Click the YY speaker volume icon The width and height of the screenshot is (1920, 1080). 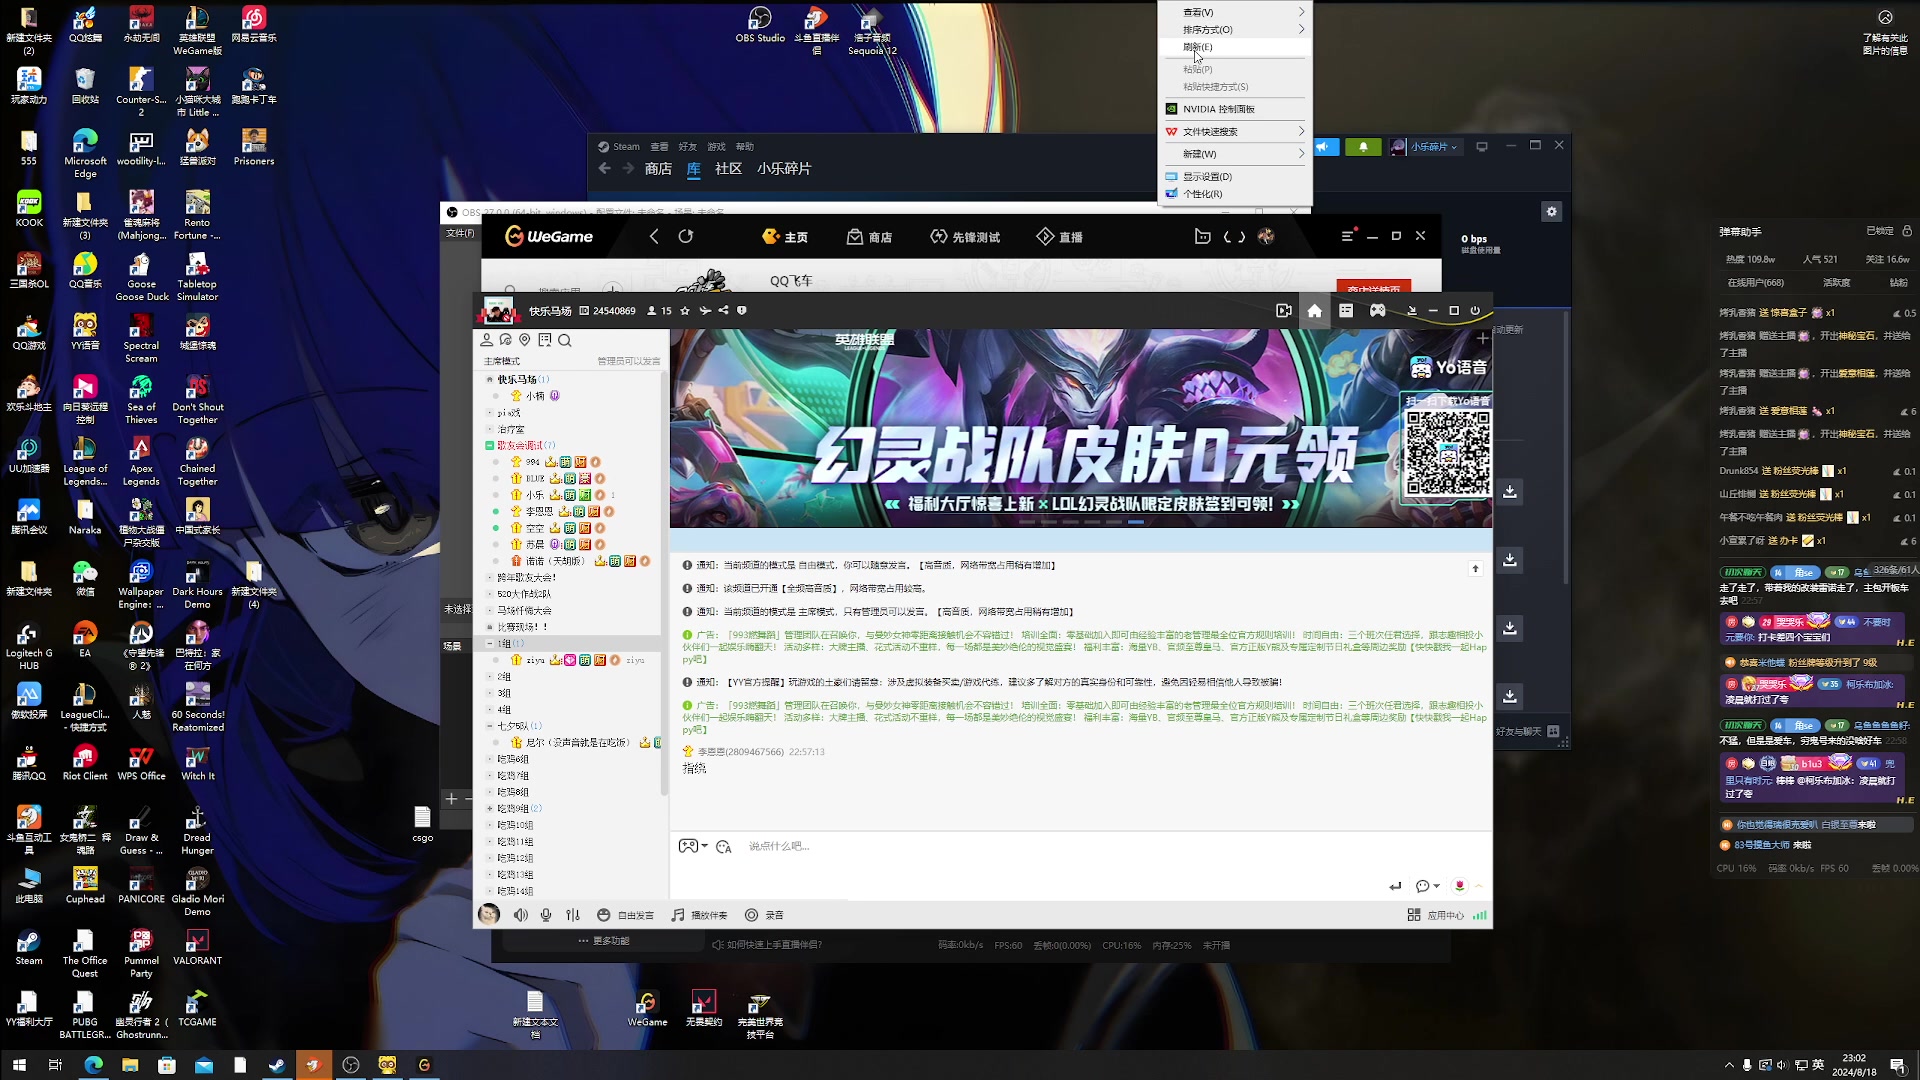(520, 915)
